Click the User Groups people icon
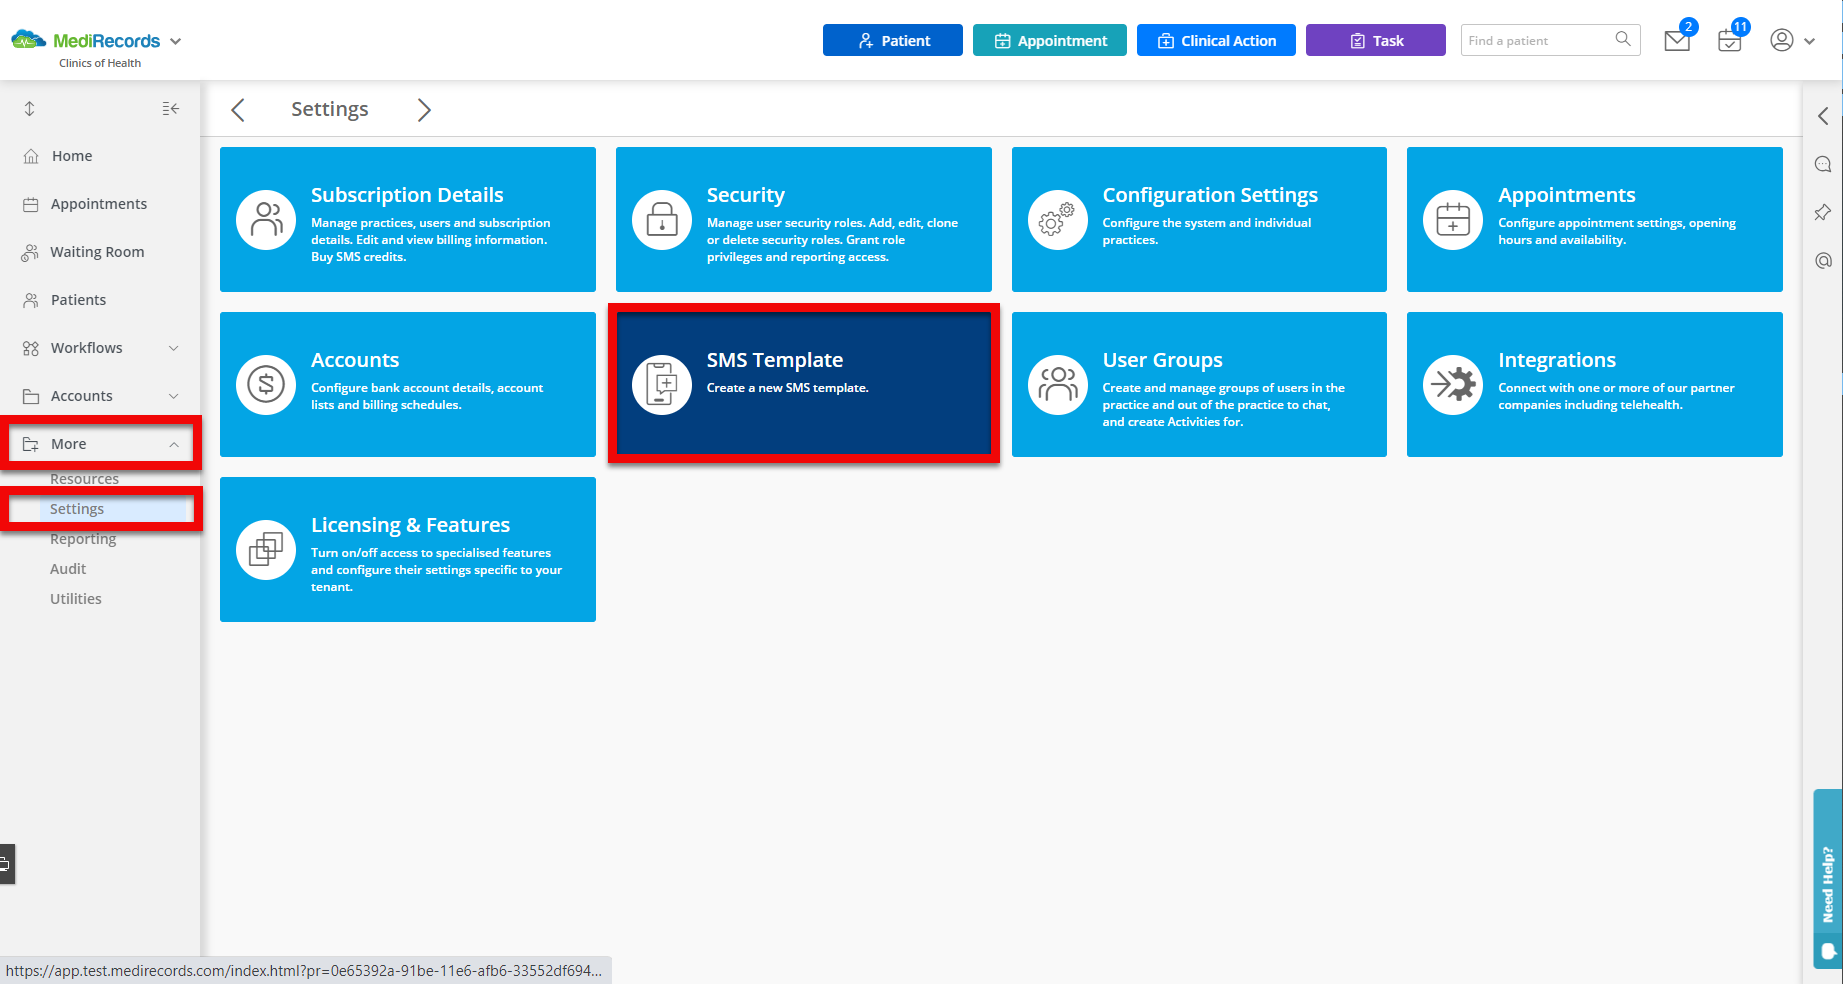The image size is (1843, 984). click(x=1058, y=384)
